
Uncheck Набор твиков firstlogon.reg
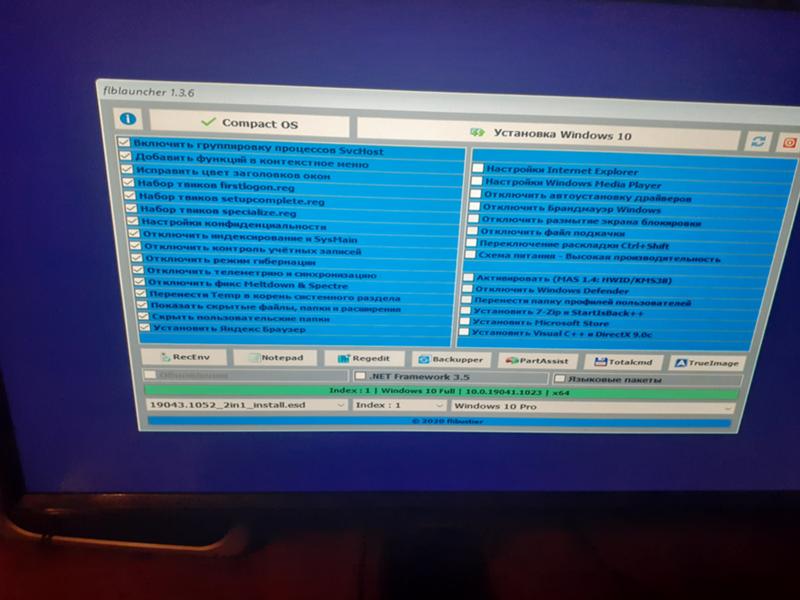(129, 182)
